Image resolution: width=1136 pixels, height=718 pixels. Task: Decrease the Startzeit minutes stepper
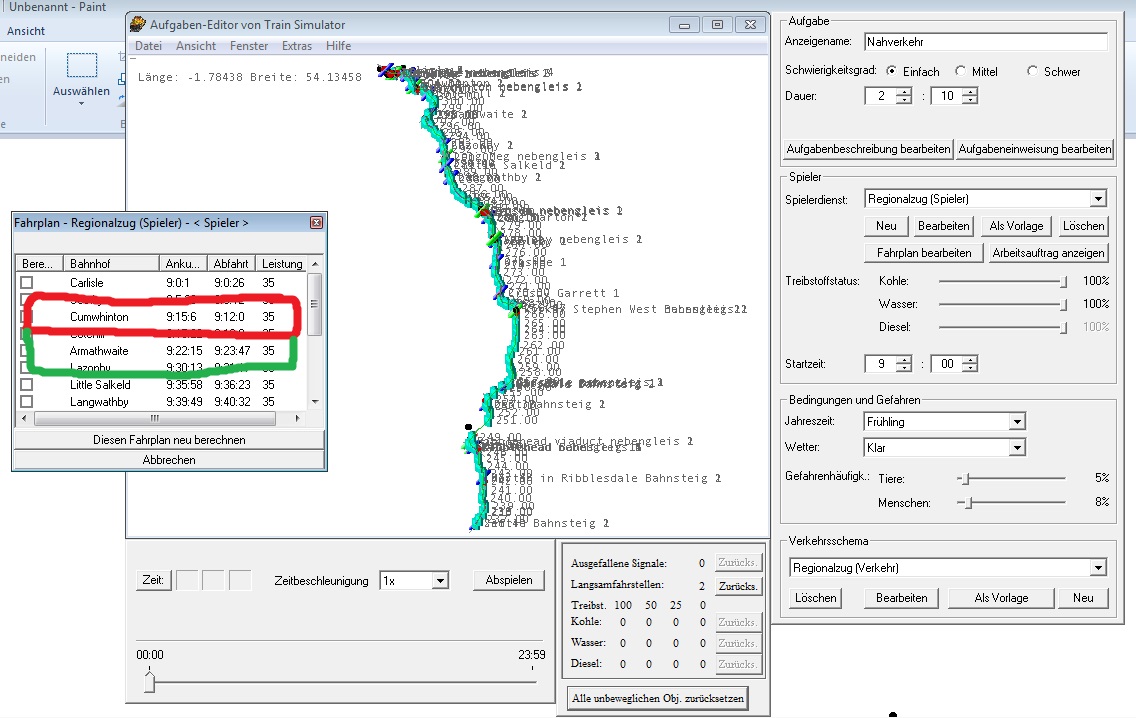pos(969,368)
